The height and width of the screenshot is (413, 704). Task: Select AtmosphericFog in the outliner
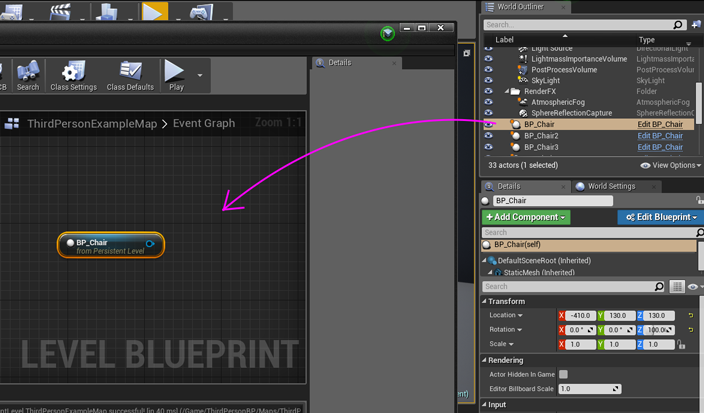tap(558, 102)
